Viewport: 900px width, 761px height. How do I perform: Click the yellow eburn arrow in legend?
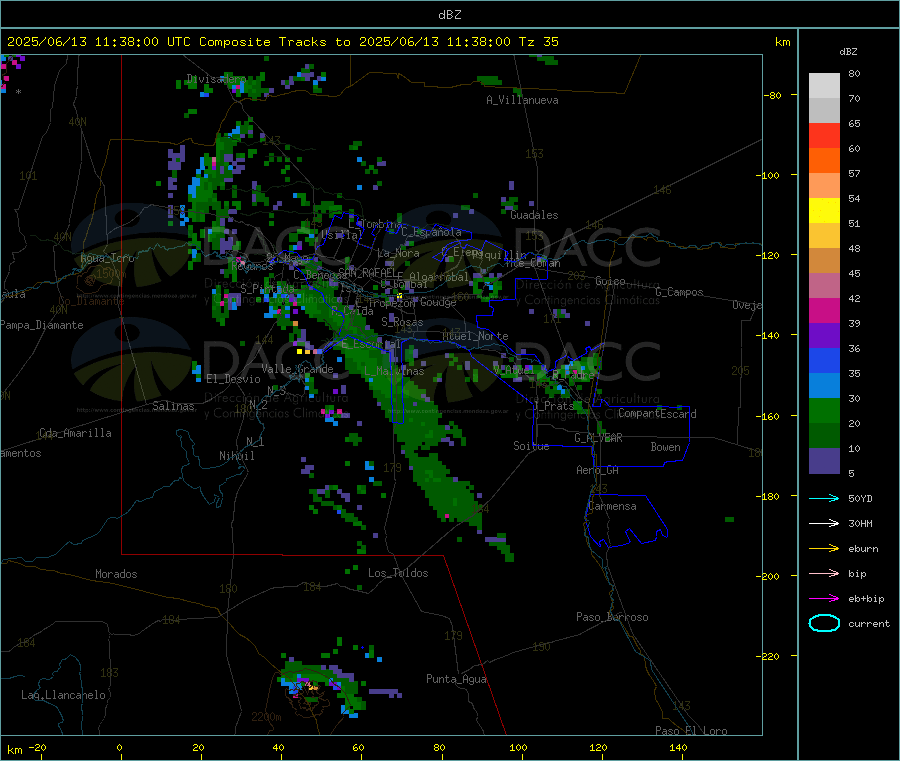(824, 549)
